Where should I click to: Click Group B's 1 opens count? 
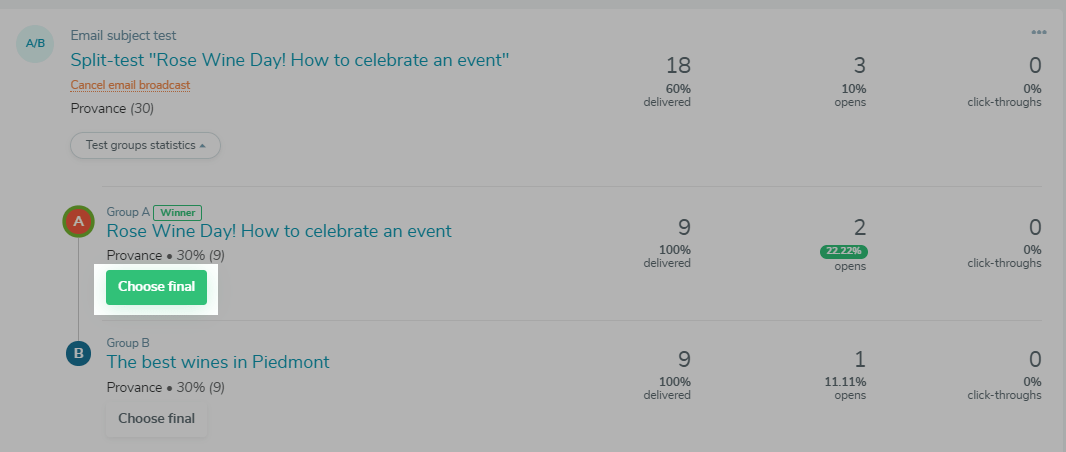click(x=859, y=360)
